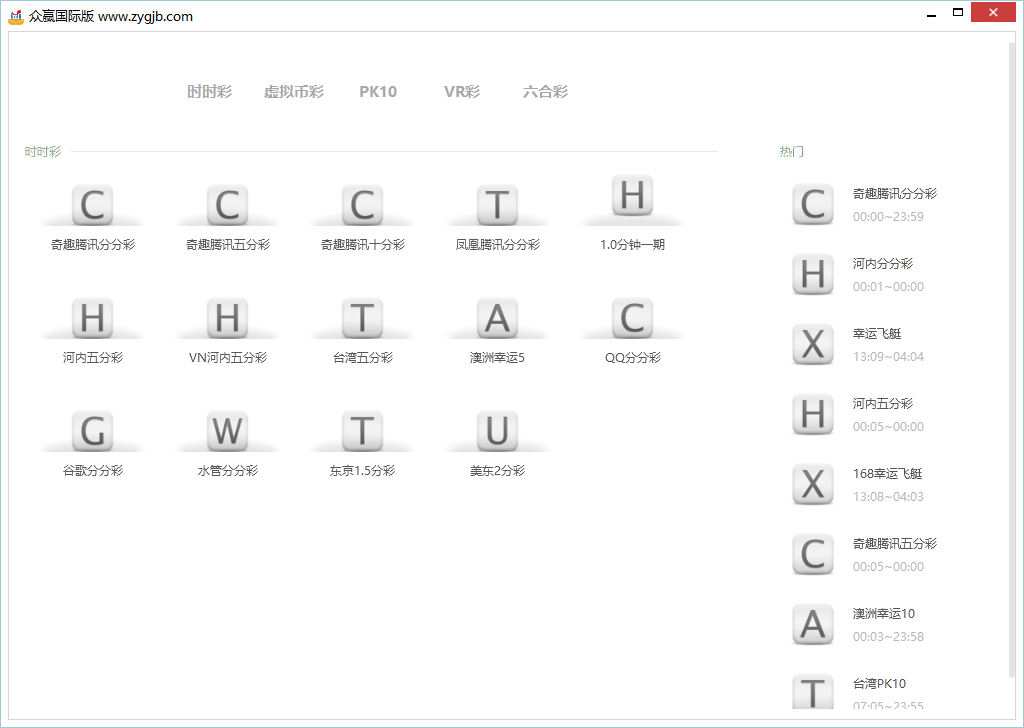Choose the VN河内五分彩 H icon
The height and width of the screenshot is (728, 1024).
point(227,318)
